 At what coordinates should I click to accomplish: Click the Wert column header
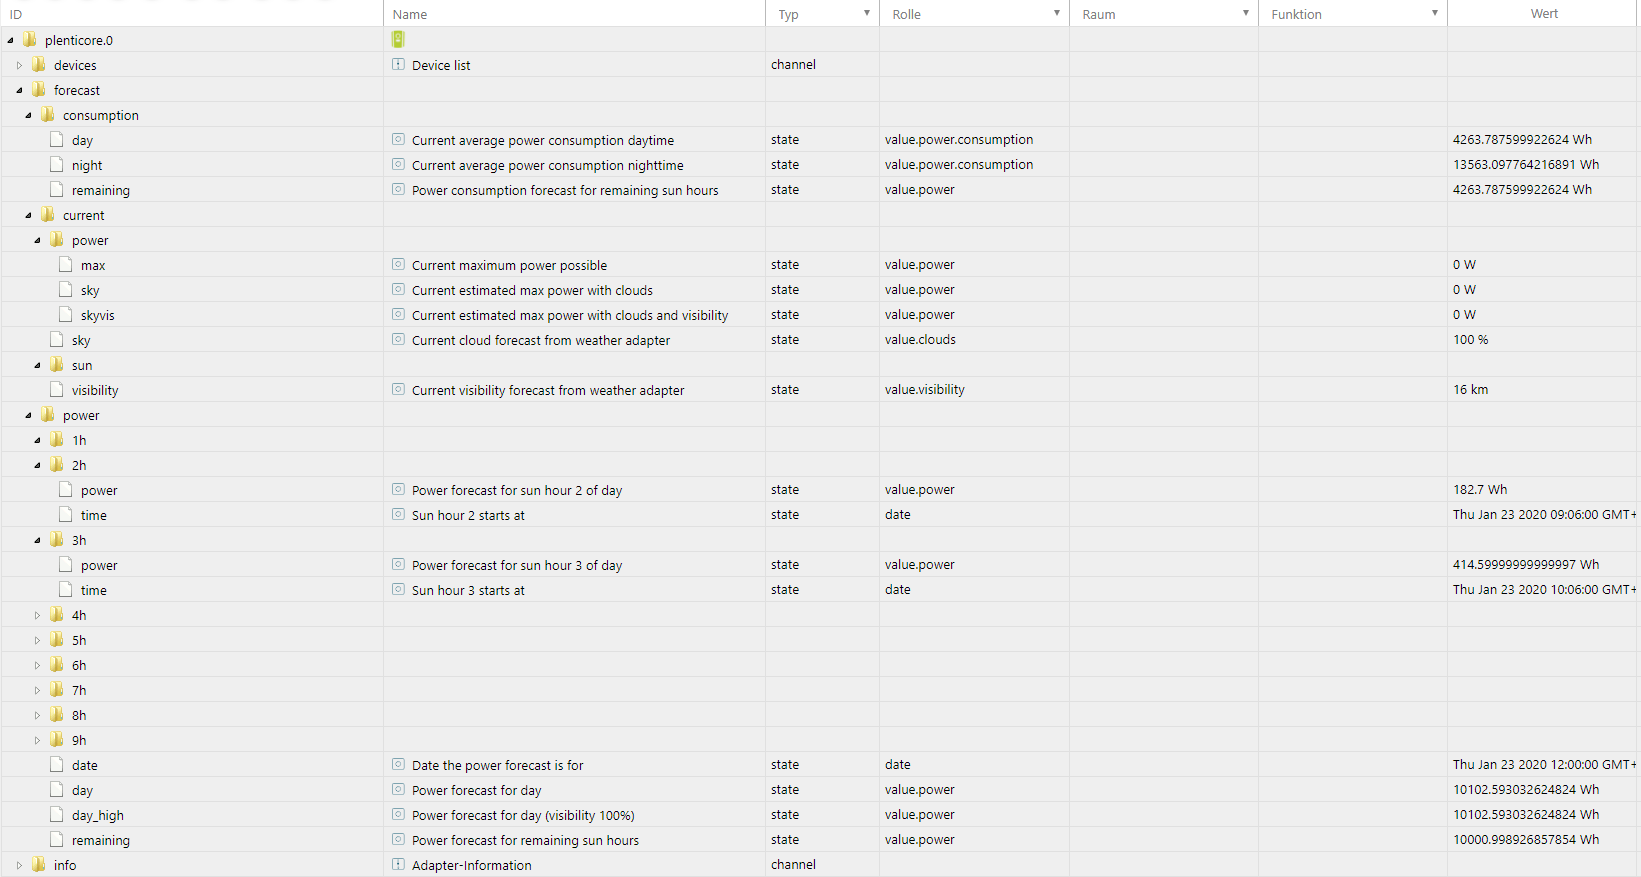point(1544,13)
